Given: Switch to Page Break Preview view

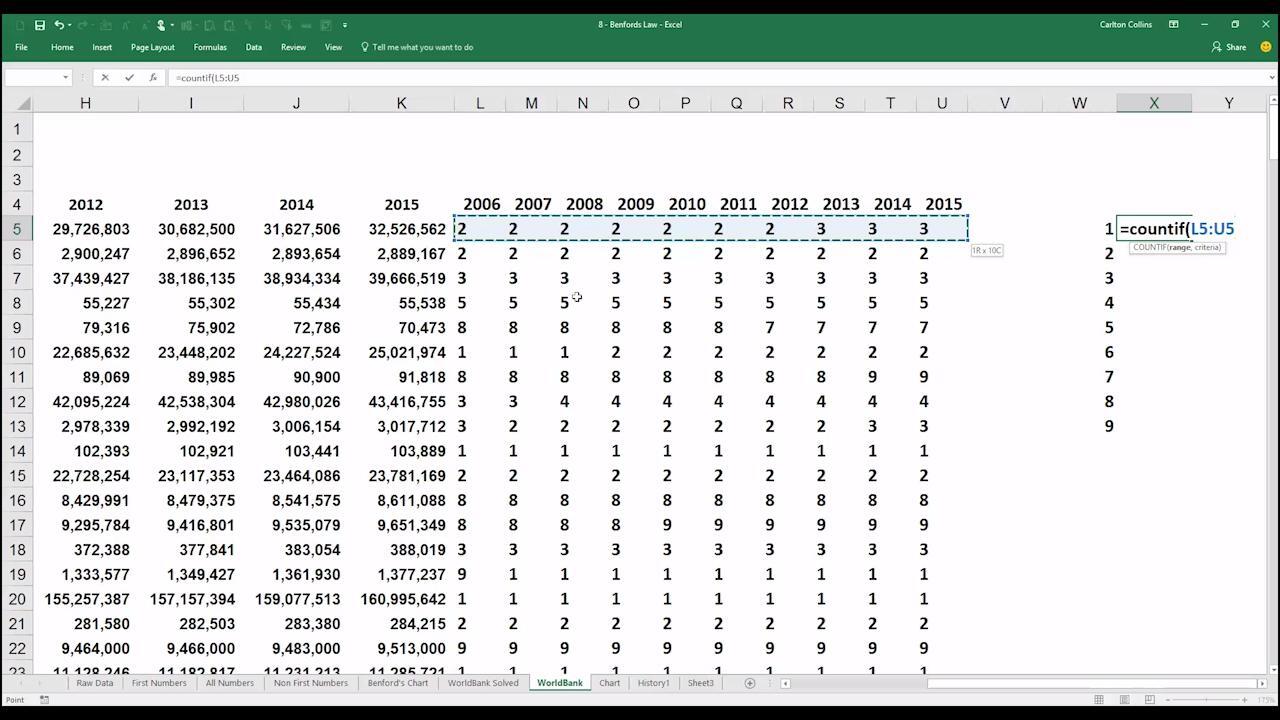Looking at the screenshot, I should (x=1149, y=700).
